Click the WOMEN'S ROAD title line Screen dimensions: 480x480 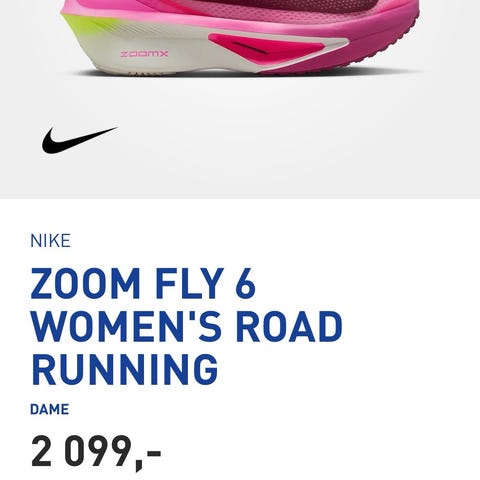pos(186,326)
